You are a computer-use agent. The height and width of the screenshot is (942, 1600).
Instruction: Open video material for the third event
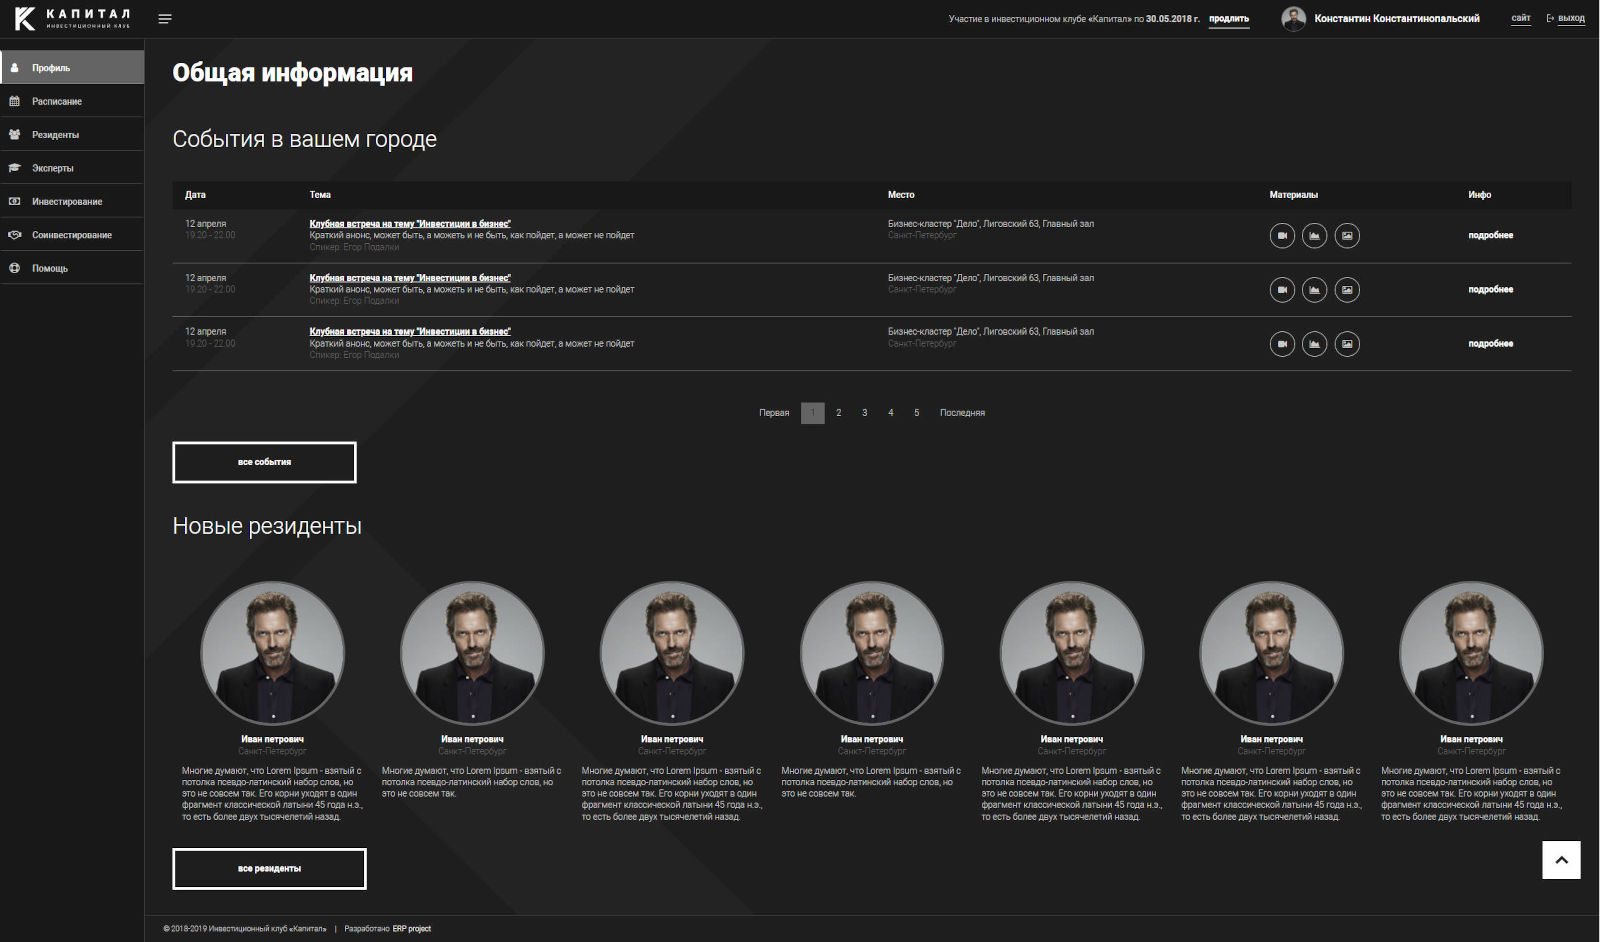[1282, 344]
